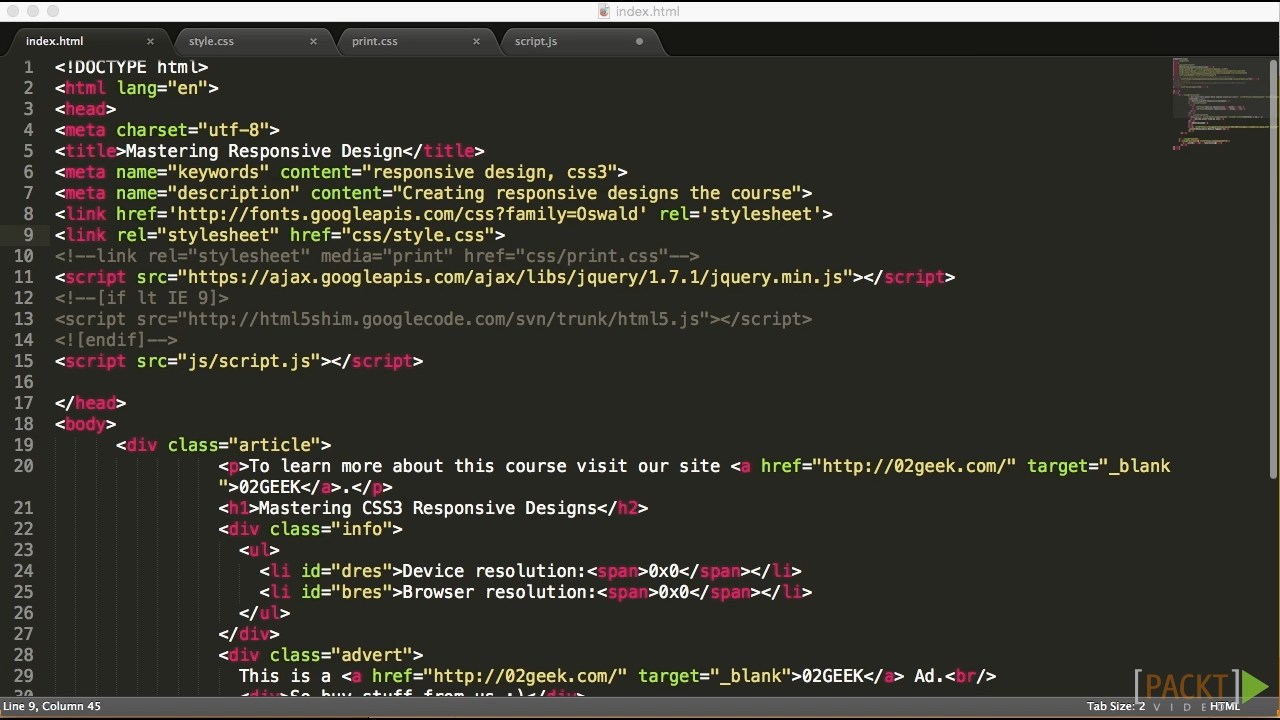Close the index.html tab
The width and height of the screenshot is (1280, 720).
(x=150, y=41)
